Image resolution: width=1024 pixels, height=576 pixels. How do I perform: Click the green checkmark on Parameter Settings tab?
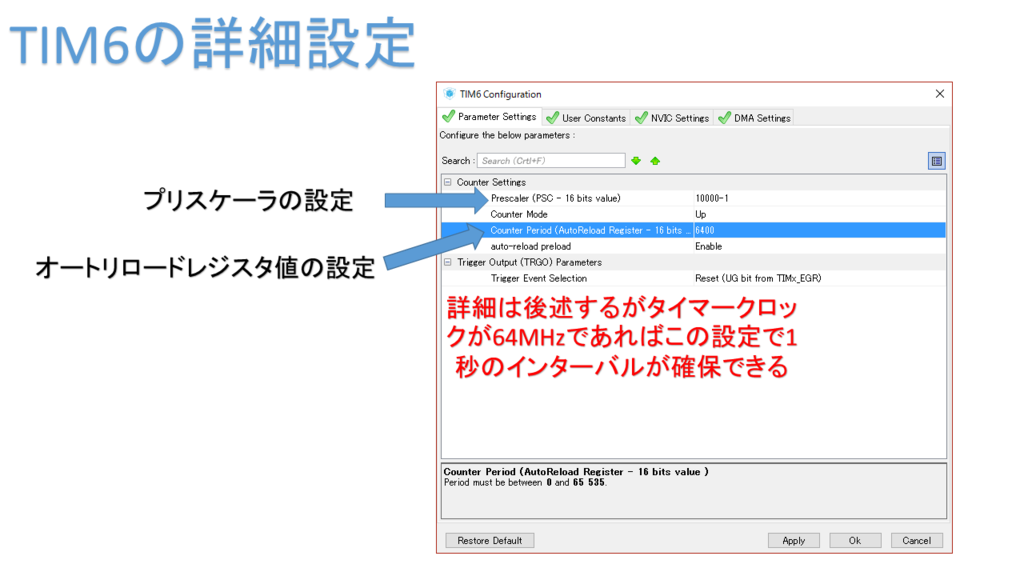(450, 117)
